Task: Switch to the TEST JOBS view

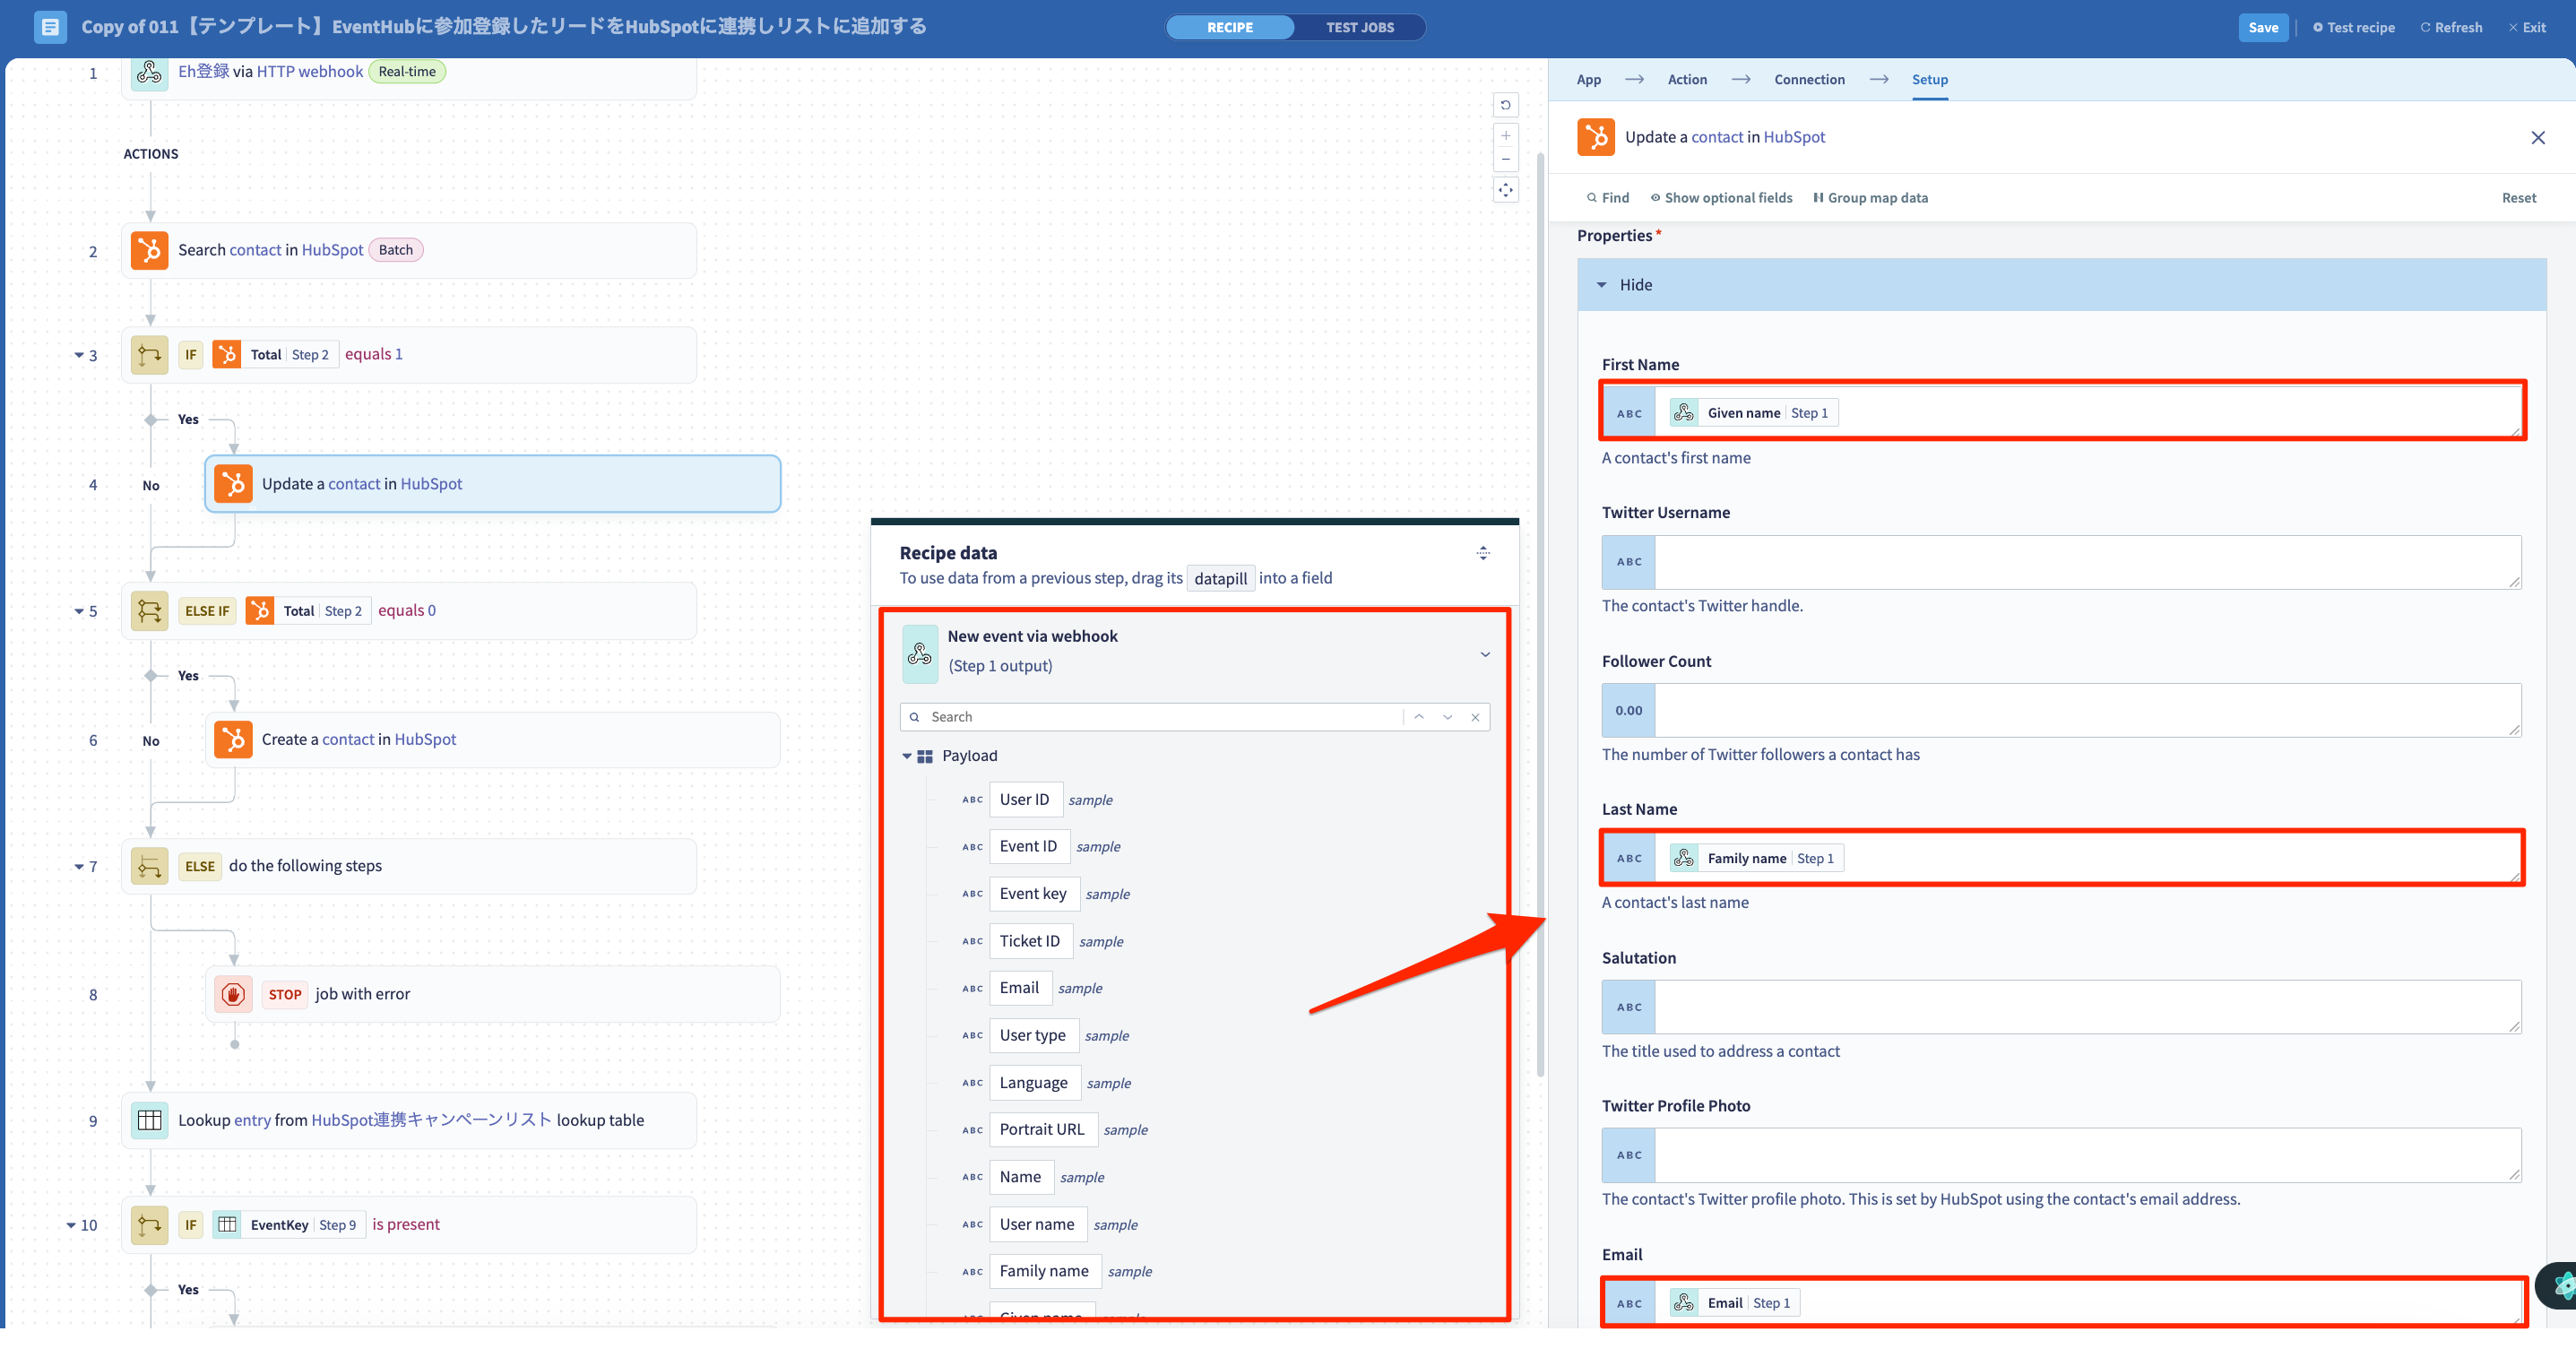Action: pos(1359,27)
